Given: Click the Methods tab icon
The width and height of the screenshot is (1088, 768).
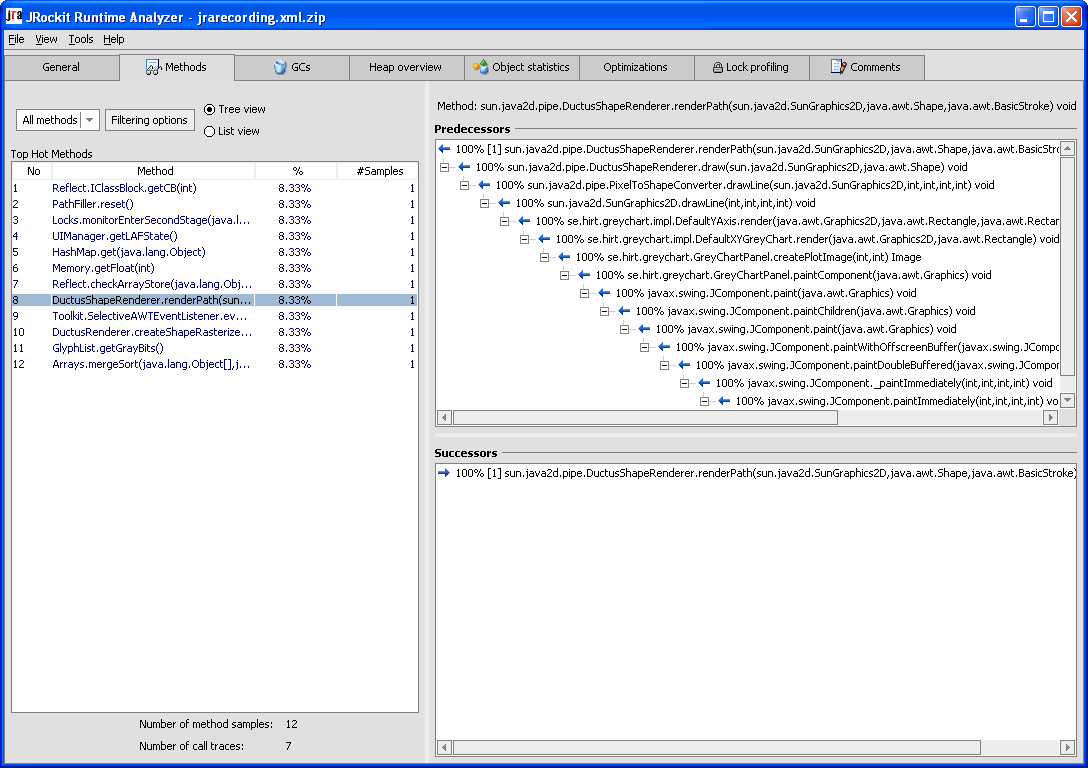Looking at the screenshot, I should click(153, 67).
